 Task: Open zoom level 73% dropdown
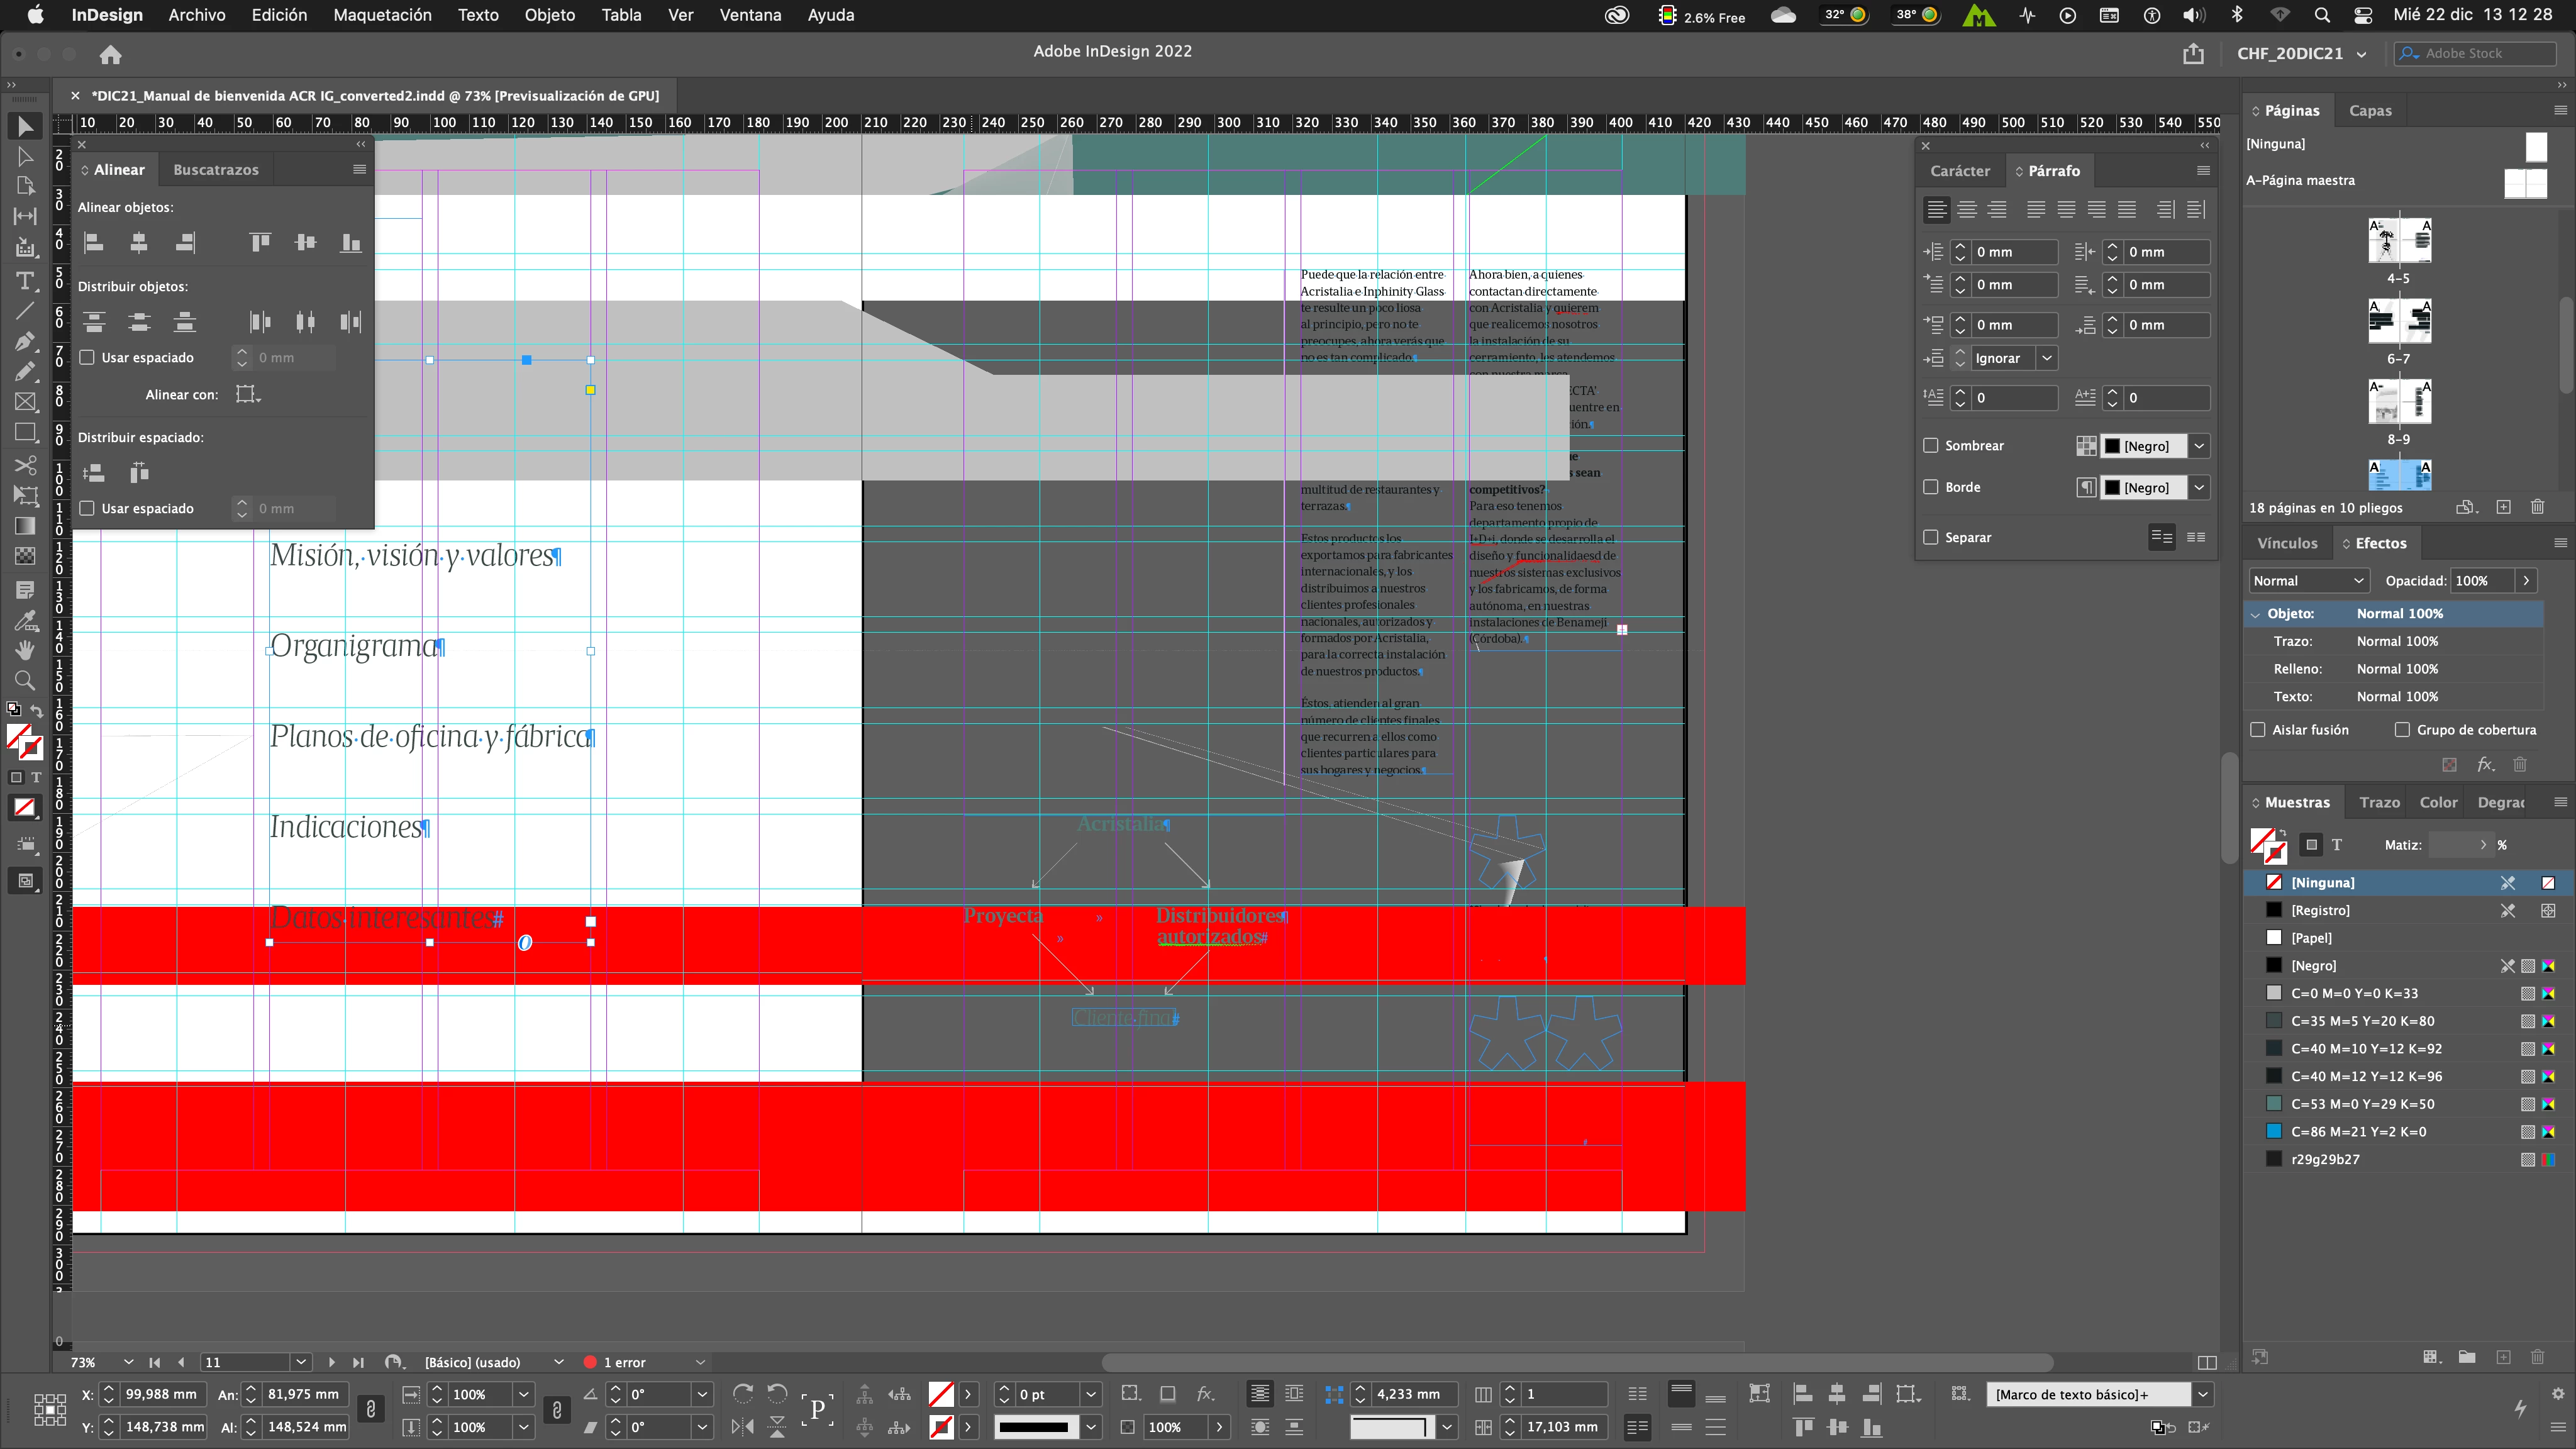click(128, 1362)
